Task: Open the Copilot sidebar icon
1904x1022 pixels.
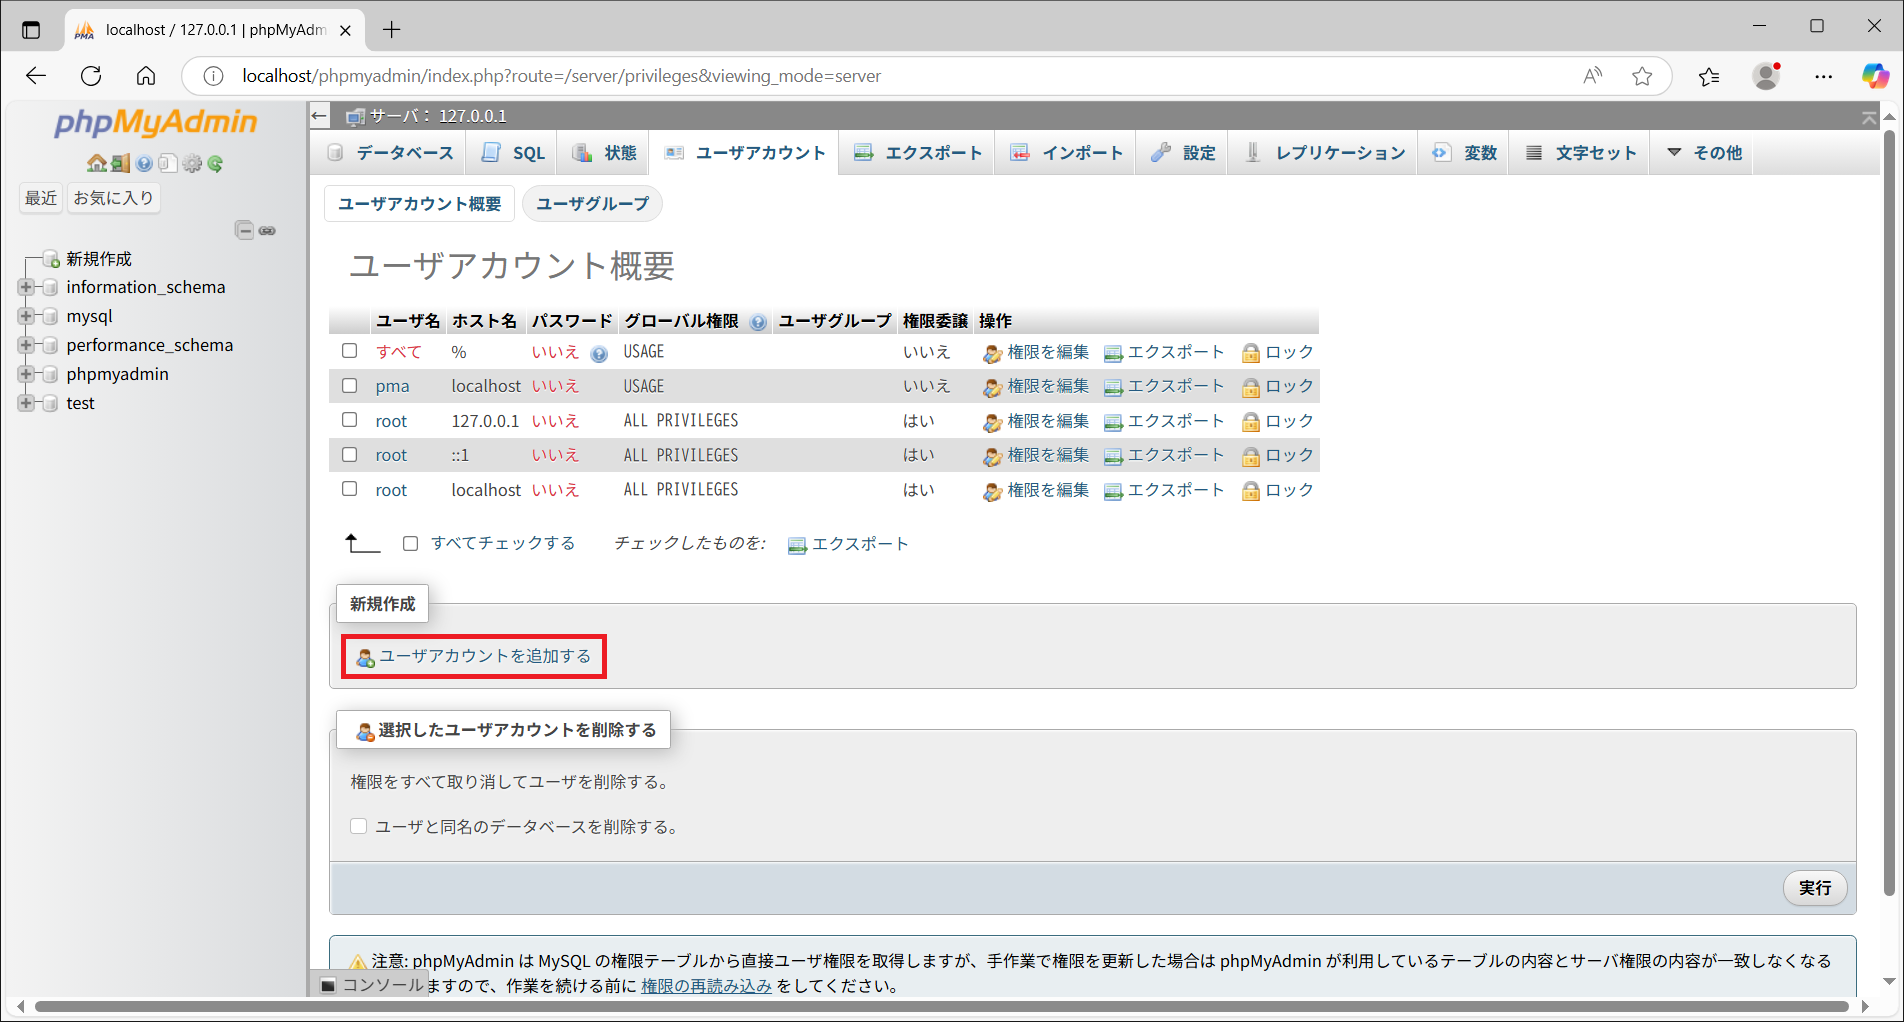Action: pyautogui.click(x=1875, y=76)
